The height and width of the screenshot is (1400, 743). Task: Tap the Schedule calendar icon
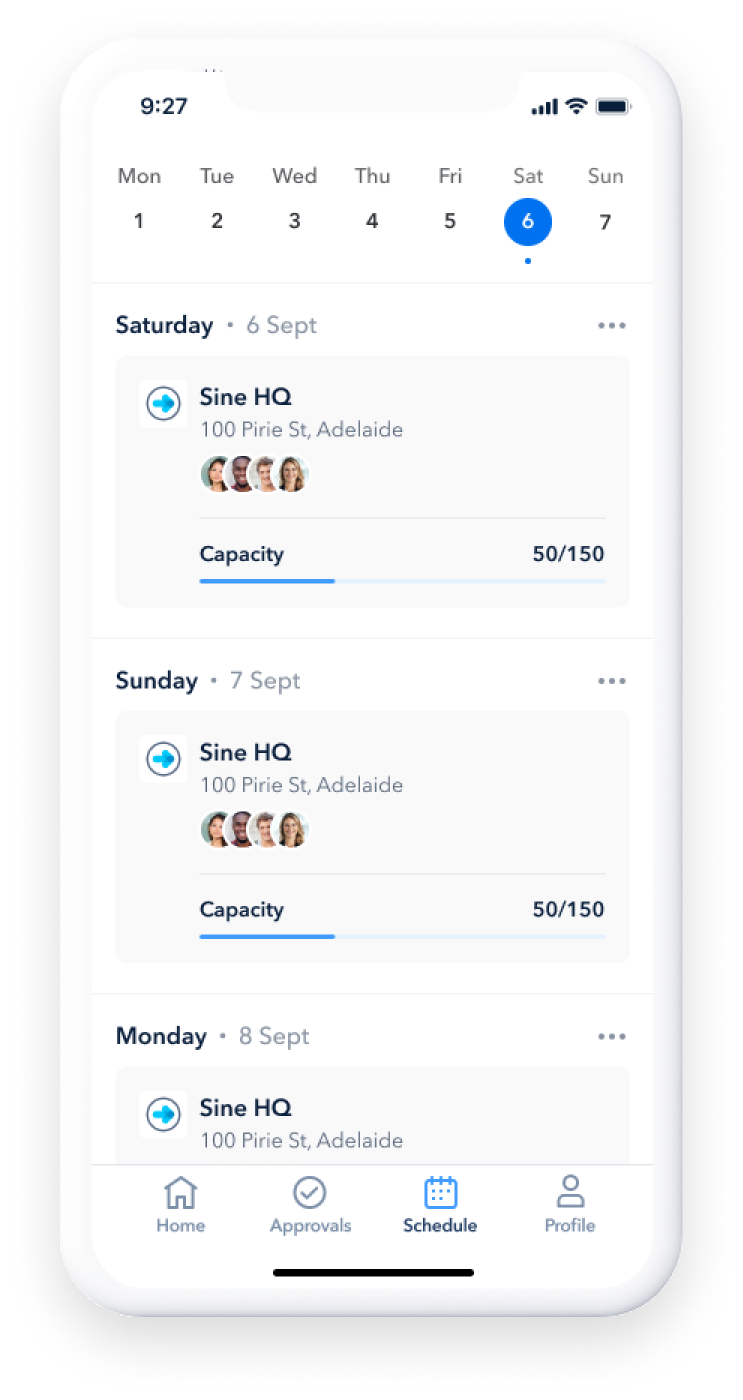(x=440, y=1192)
